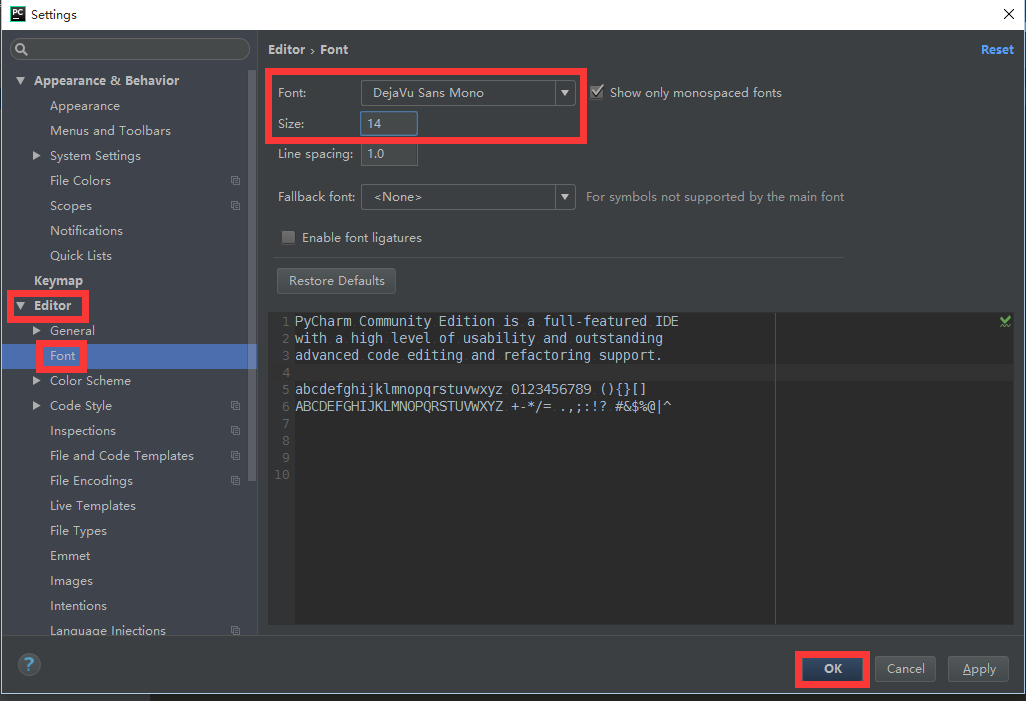Click inside the Size input field
This screenshot has height=701, width=1026.
pos(388,123)
